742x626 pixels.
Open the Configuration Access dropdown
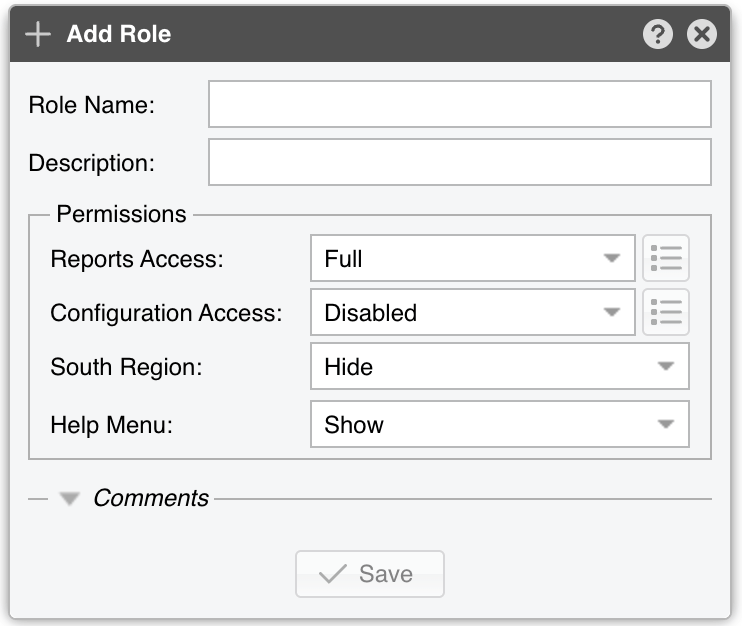pyautogui.click(x=472, y=312)
